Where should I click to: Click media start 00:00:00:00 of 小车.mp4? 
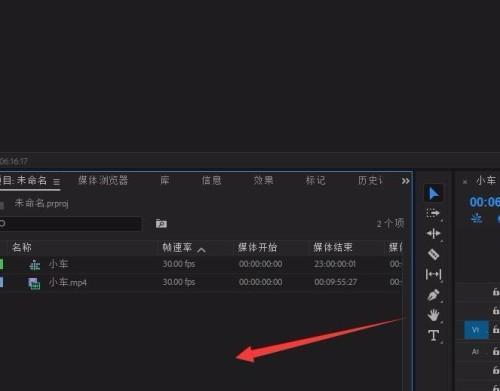261,282
